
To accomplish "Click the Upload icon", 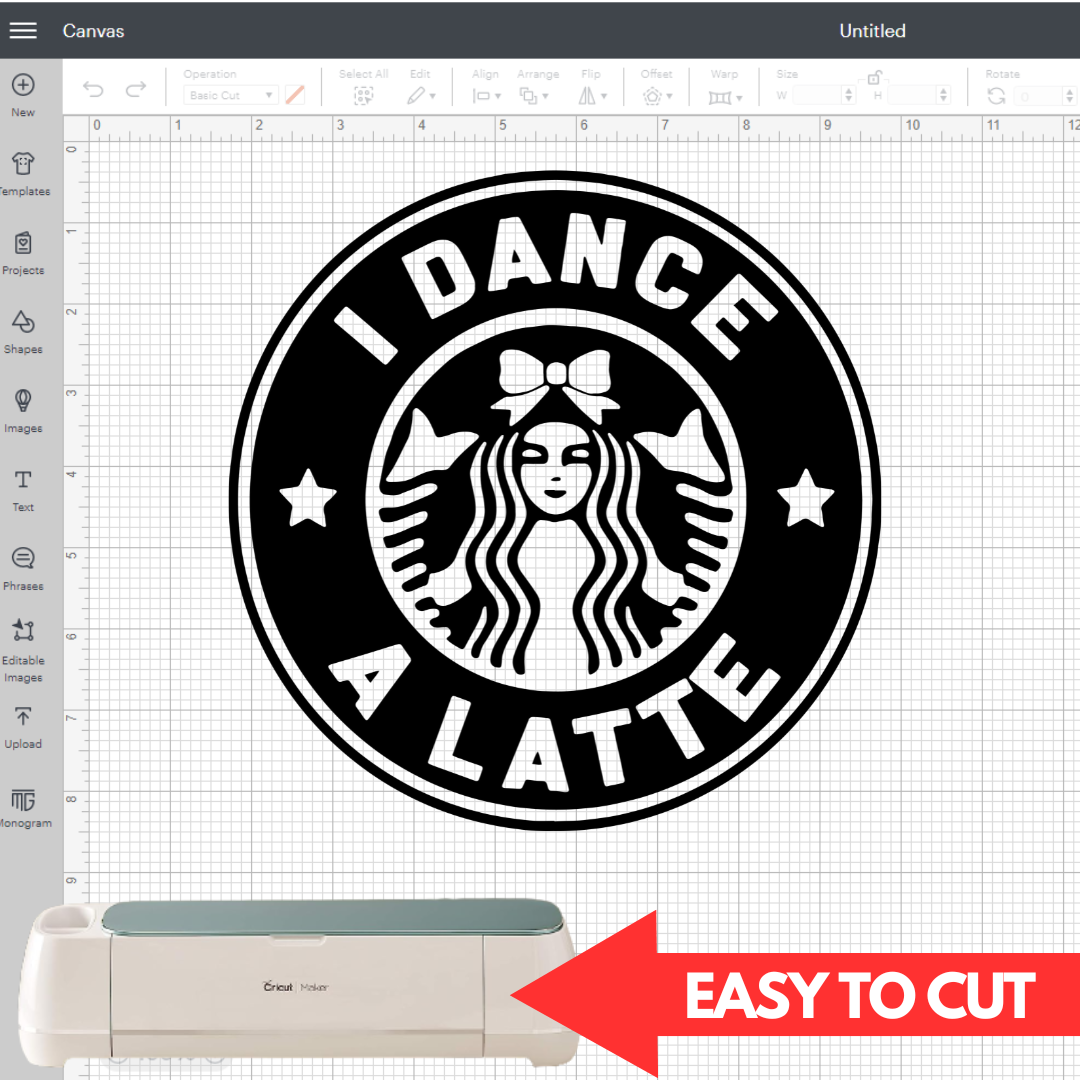I will (x=23, y=716).
